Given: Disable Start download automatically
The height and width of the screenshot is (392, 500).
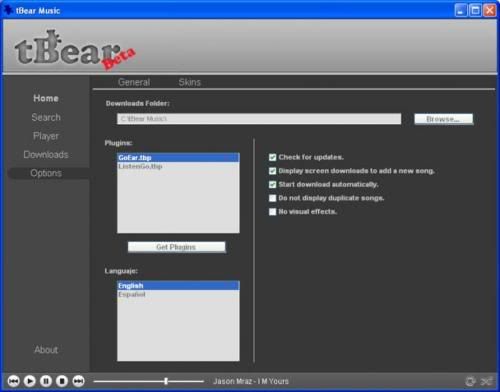Looking at the screenshot, I should pyautogui.click(x=272, y=184).
